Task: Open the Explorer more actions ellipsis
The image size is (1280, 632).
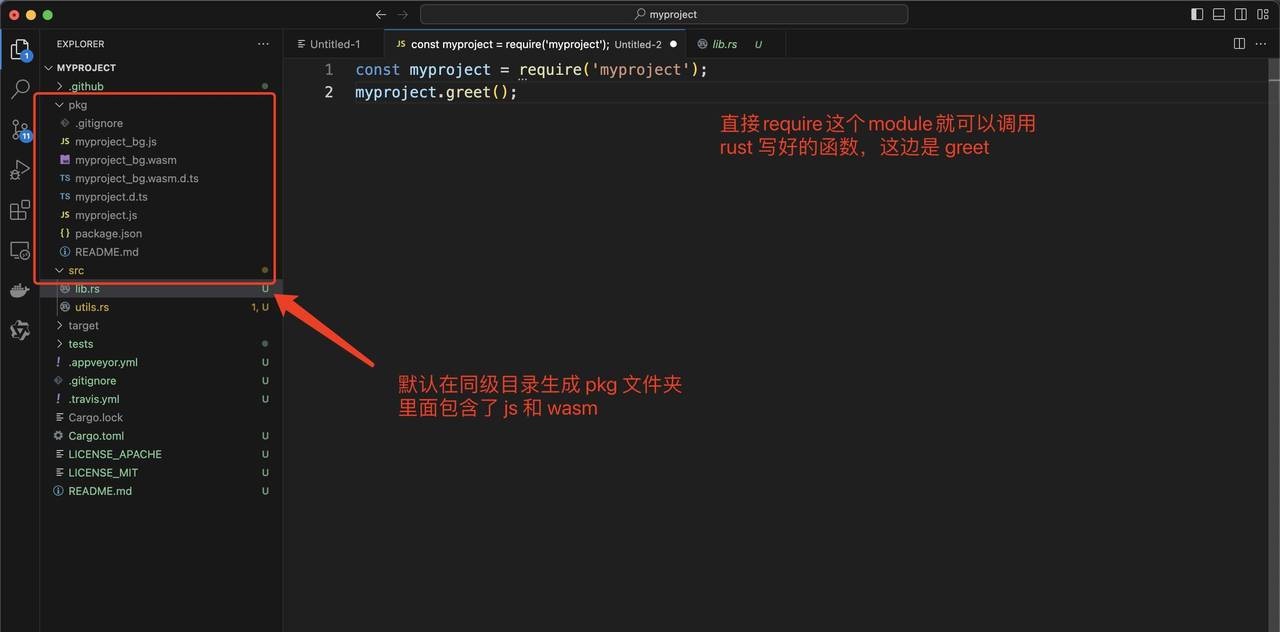Action: point(263,44)
